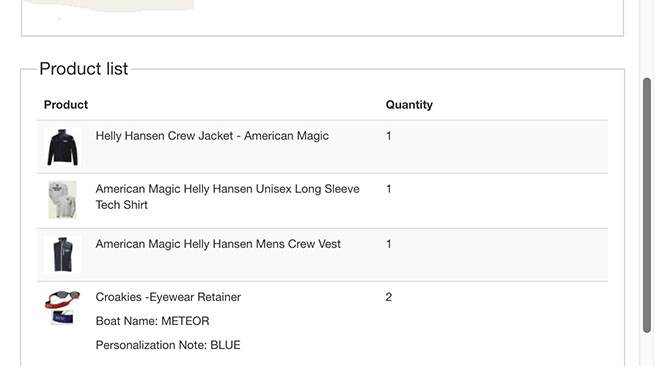Open Helly Hansen Crew Jacket - American Magic
This screenshot has height=371, width=657.
coord(212,136)
